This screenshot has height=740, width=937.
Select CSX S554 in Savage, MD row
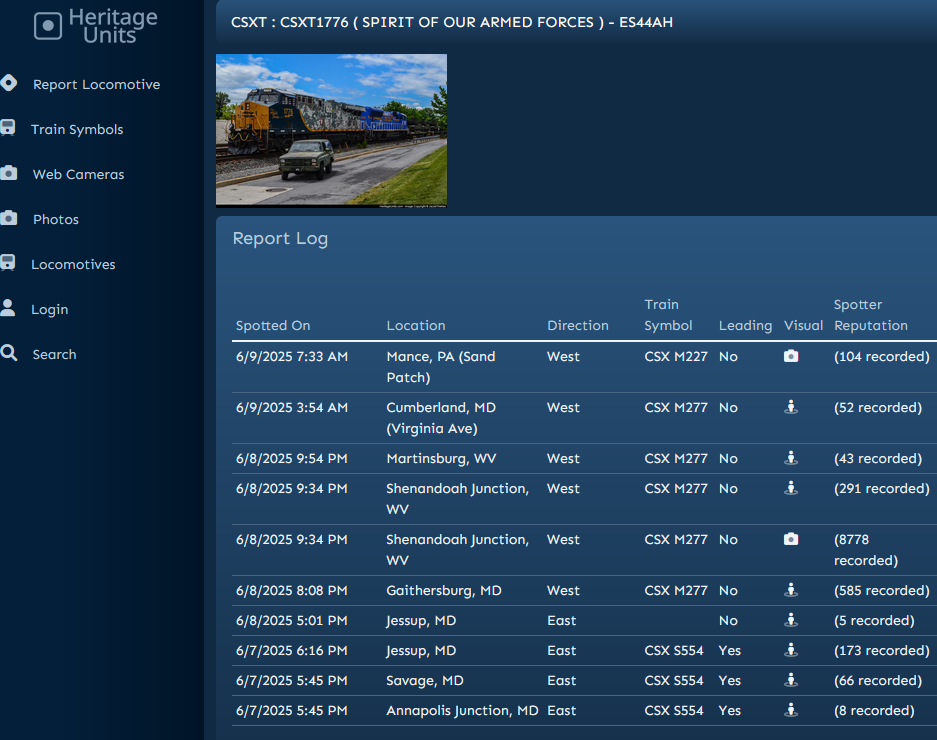pos(674,680)
